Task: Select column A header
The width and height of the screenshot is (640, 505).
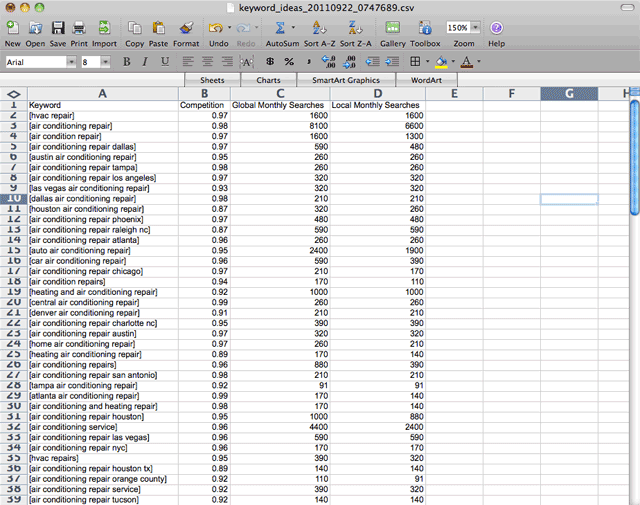Action: 102,93
